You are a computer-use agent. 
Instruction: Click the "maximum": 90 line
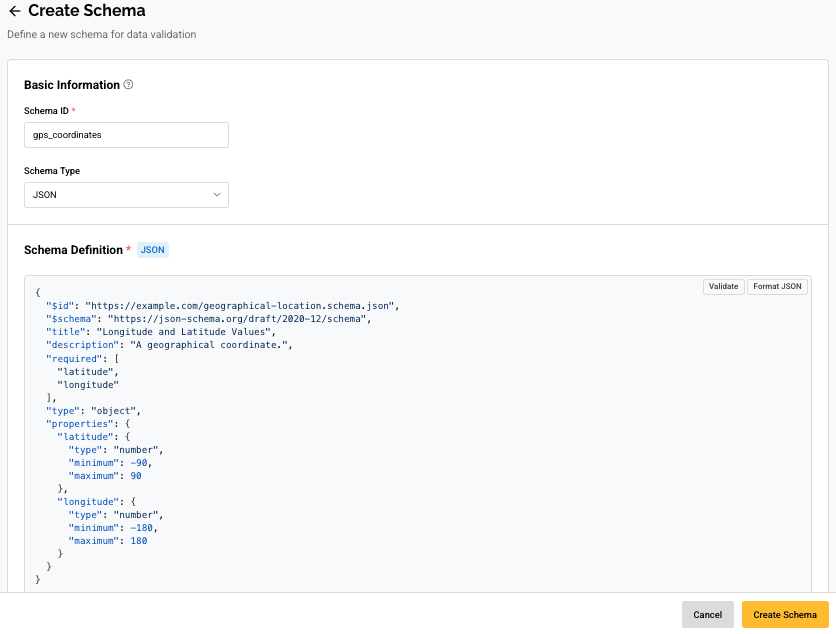click(105, 476)
